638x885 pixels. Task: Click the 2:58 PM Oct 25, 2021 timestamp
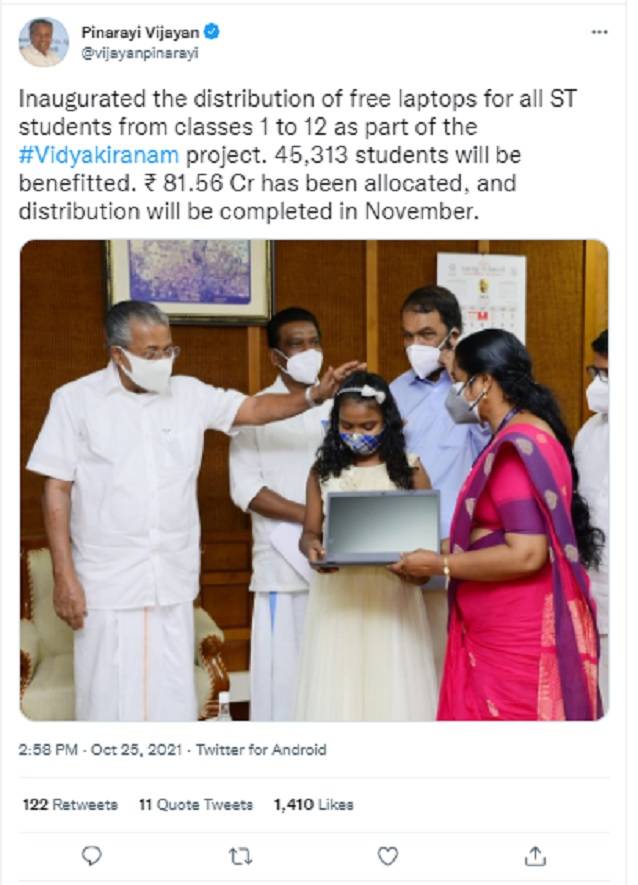[x=100, y=750]
